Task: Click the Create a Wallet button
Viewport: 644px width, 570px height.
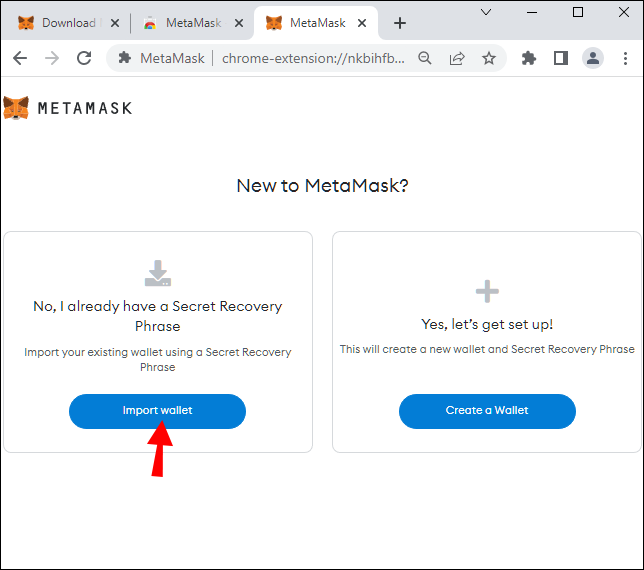Action: (x=487, y=411)
